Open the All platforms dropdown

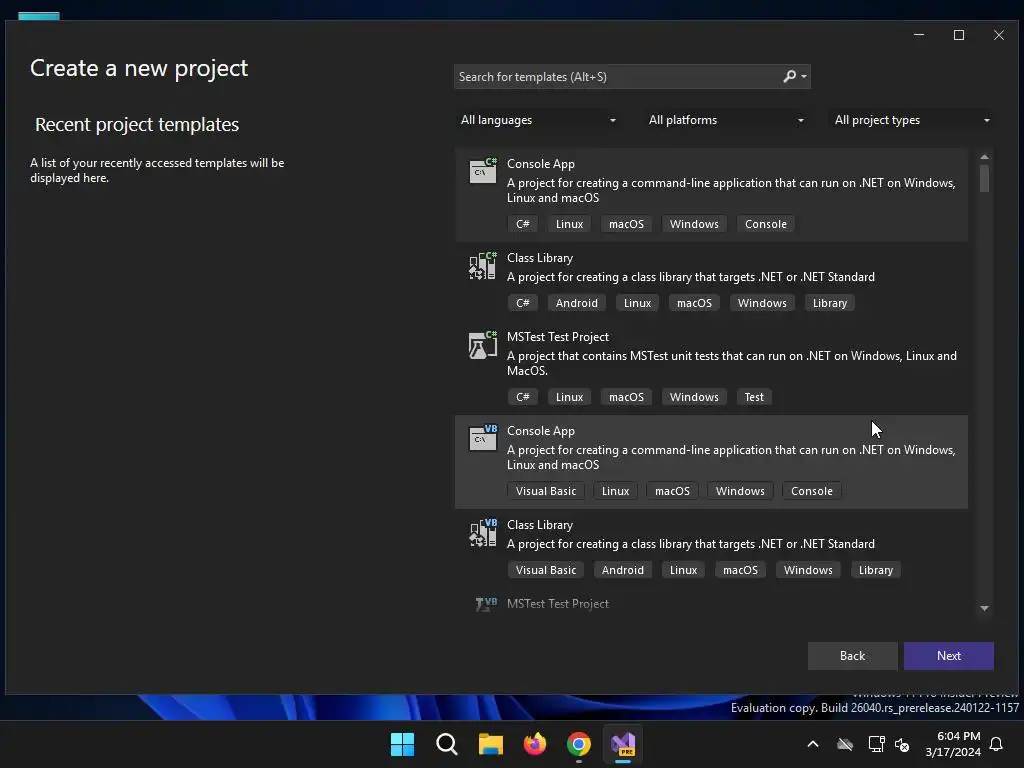click(726, 120)
